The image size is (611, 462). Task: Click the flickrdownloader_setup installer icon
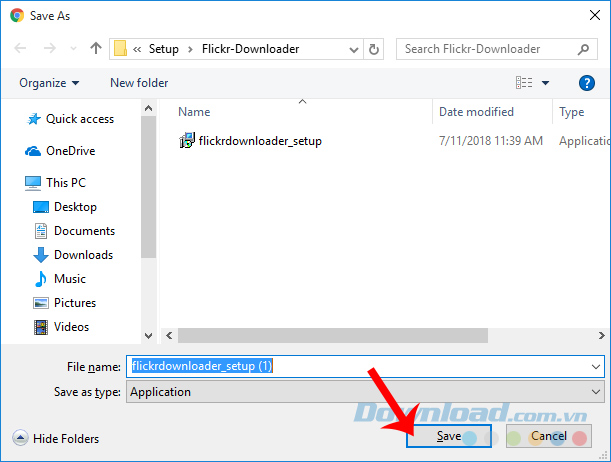(x=187, y=141)
